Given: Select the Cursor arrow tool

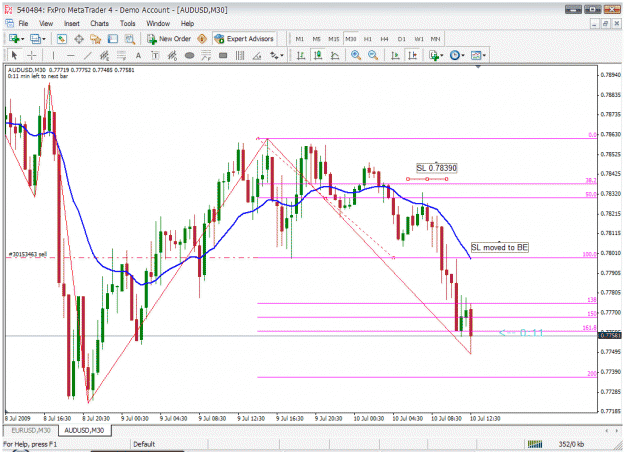Looking at the screenshot, I should tap(14, 55).
